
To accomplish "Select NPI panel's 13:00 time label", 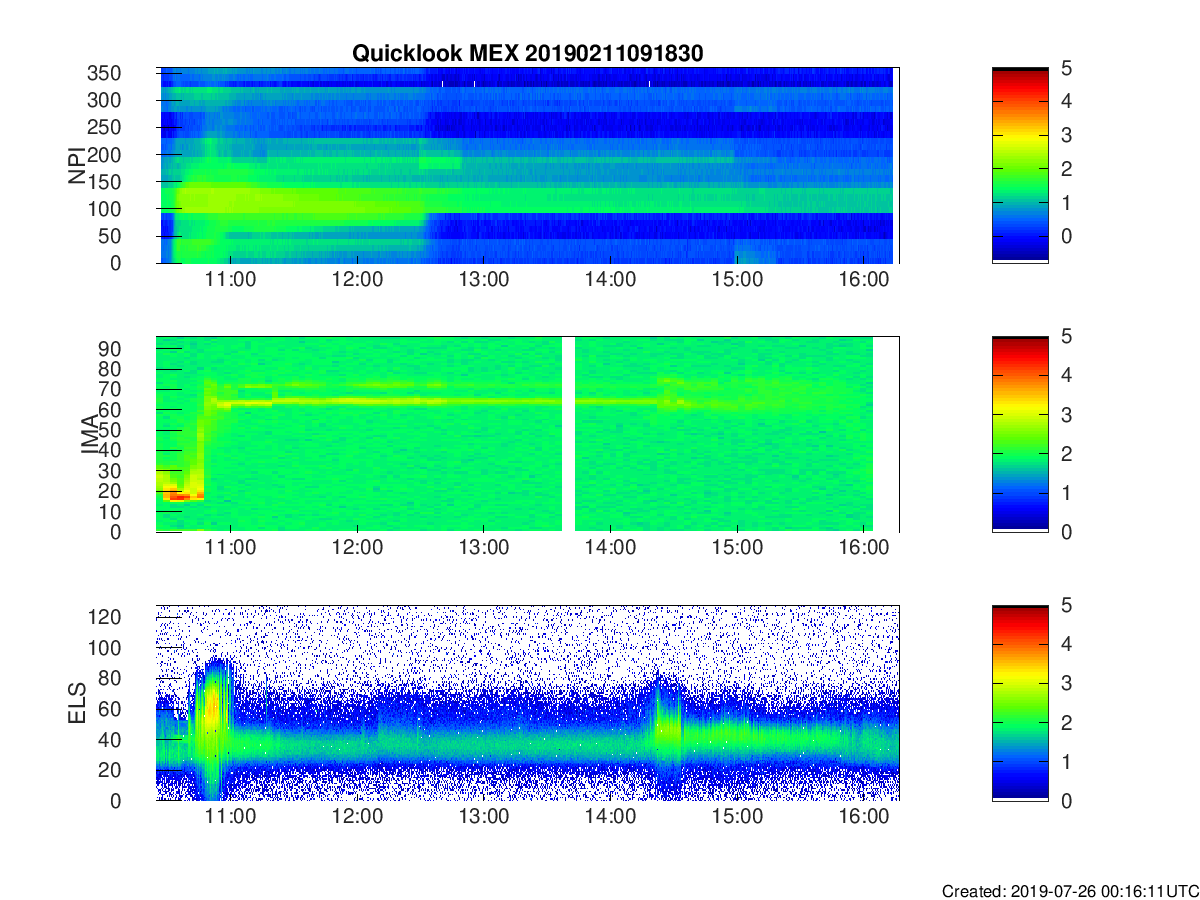I will pyautogui.click(x=484, y=279).
